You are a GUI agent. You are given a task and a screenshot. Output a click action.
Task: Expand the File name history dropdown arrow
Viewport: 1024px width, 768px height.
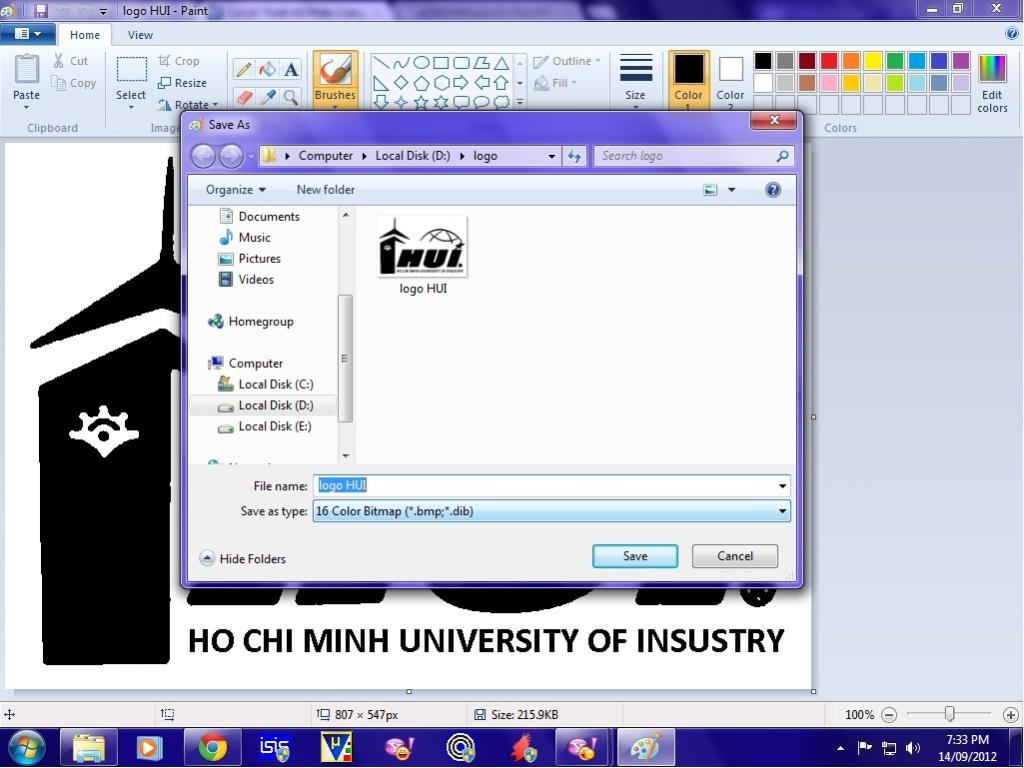click(782, 486)
